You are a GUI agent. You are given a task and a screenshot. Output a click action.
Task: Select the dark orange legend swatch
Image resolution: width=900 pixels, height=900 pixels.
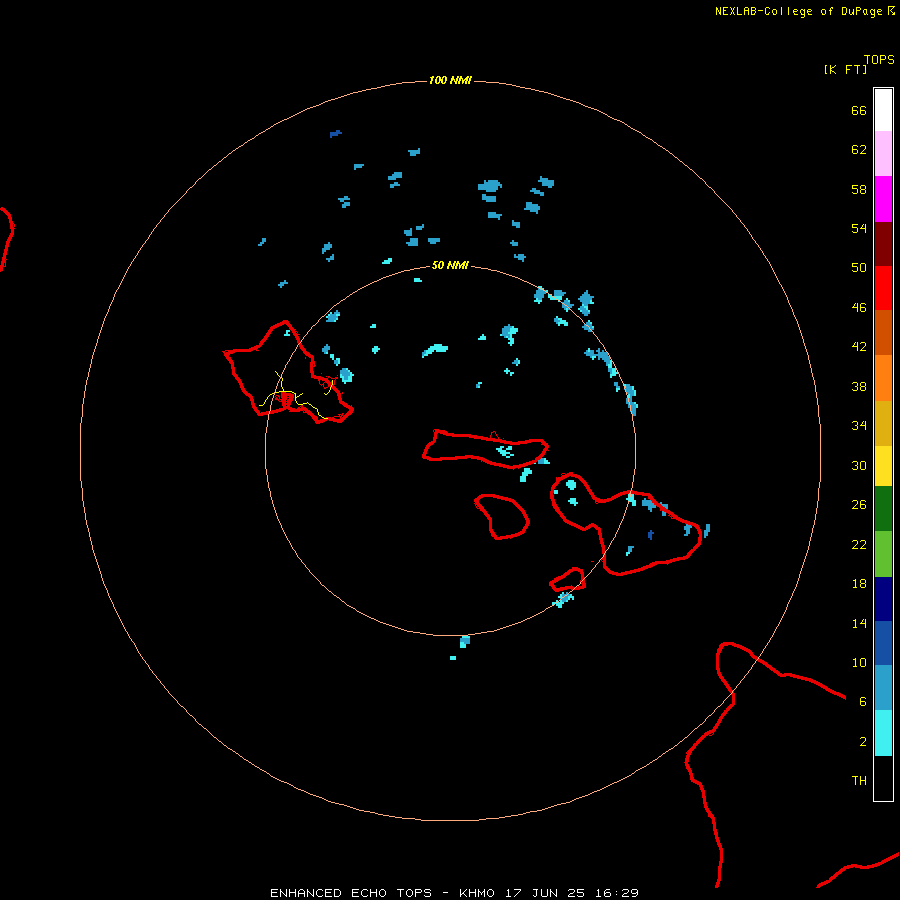pyautogui.click(x=883, y=333)
